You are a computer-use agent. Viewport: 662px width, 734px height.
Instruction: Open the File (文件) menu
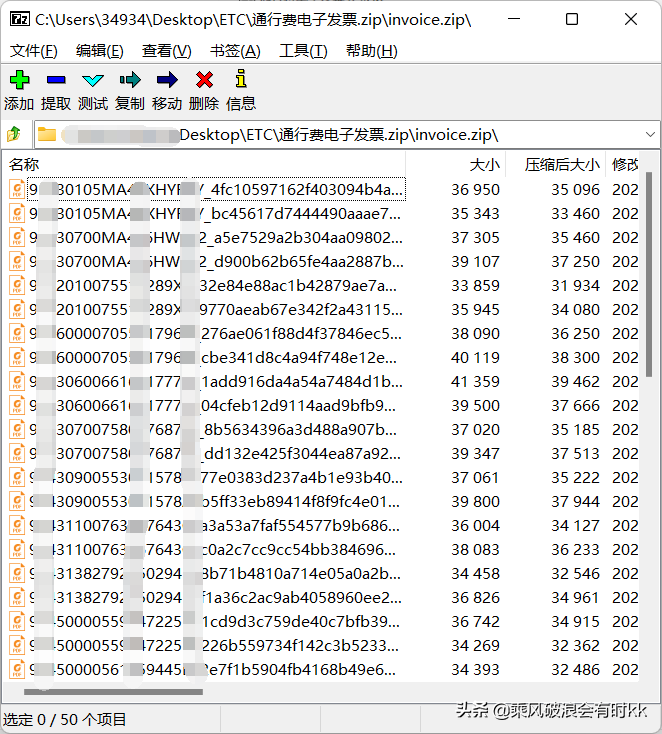click(33, 51)
